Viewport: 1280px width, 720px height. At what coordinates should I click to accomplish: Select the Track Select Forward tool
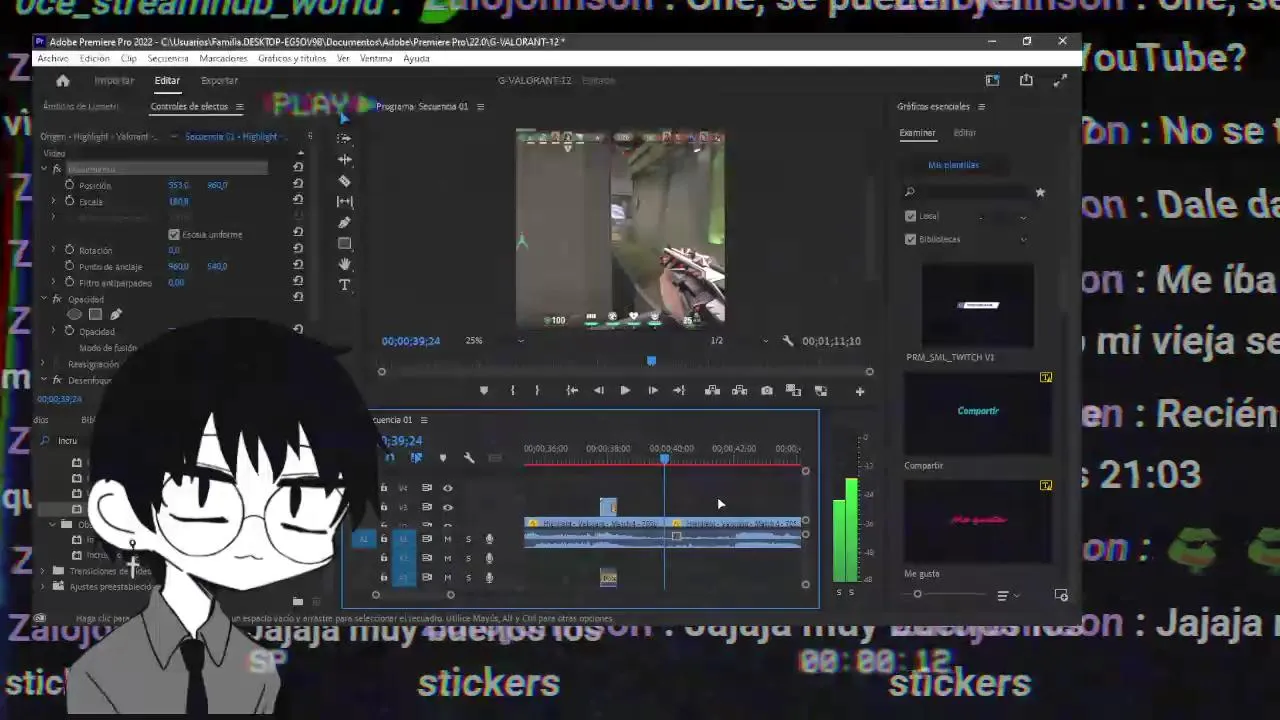344,139
